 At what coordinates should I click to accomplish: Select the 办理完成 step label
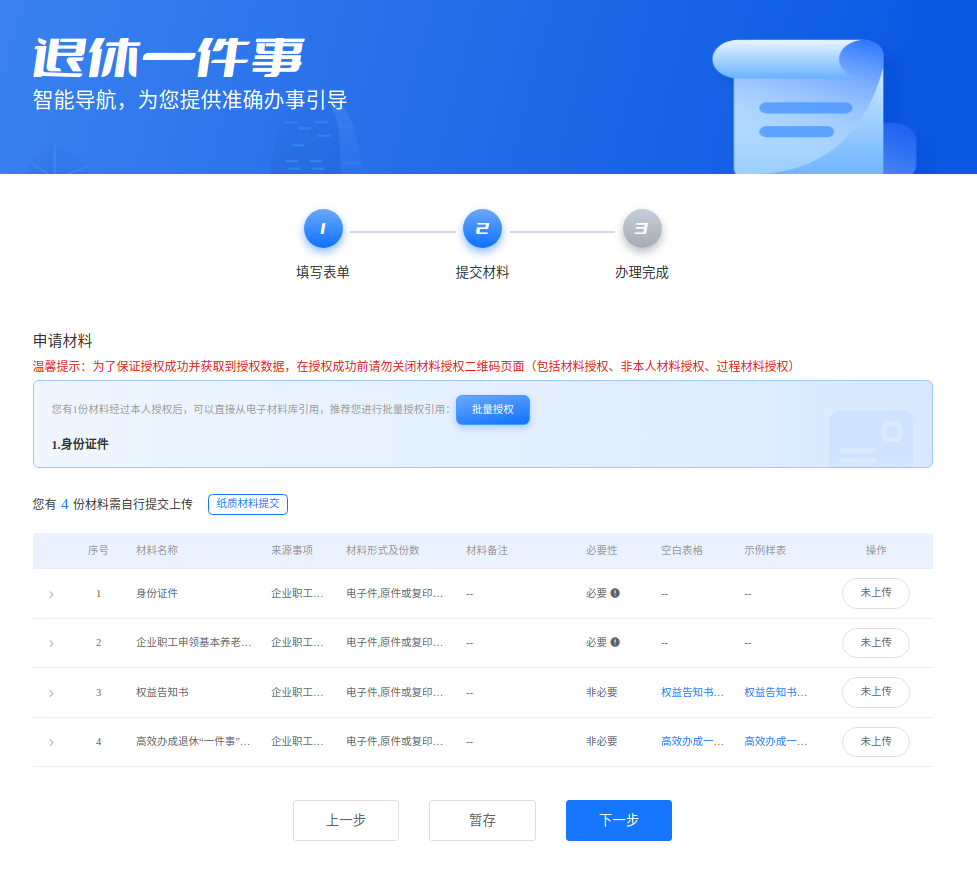(641, 269)
